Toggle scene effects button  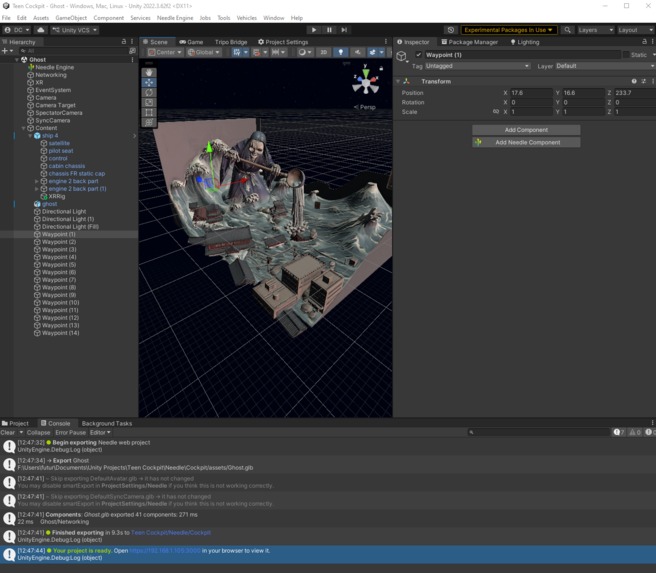[372, 52]
